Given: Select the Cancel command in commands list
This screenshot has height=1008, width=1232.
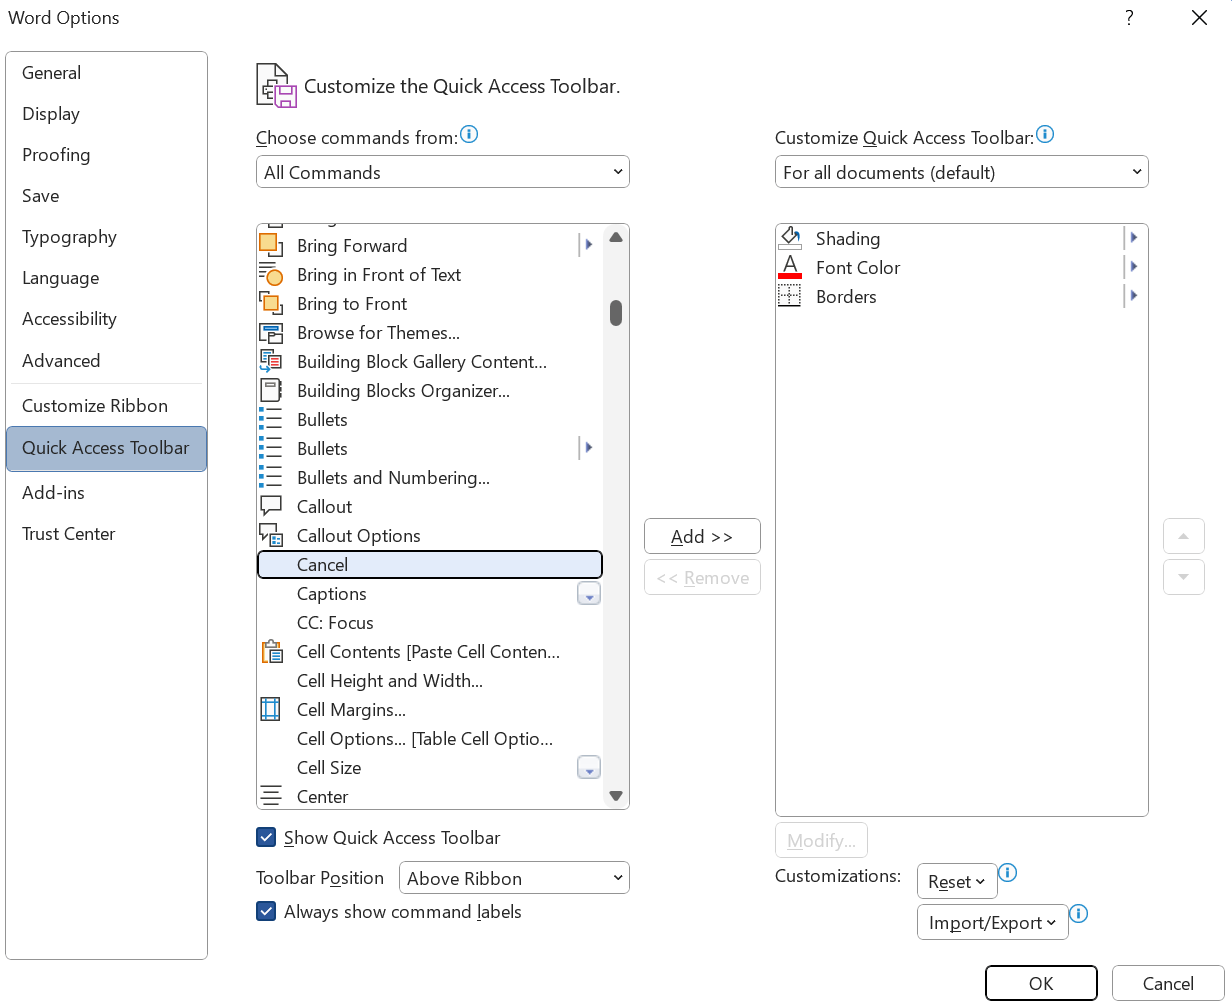Looking at the screenshot, I should (x=430, y=564).
